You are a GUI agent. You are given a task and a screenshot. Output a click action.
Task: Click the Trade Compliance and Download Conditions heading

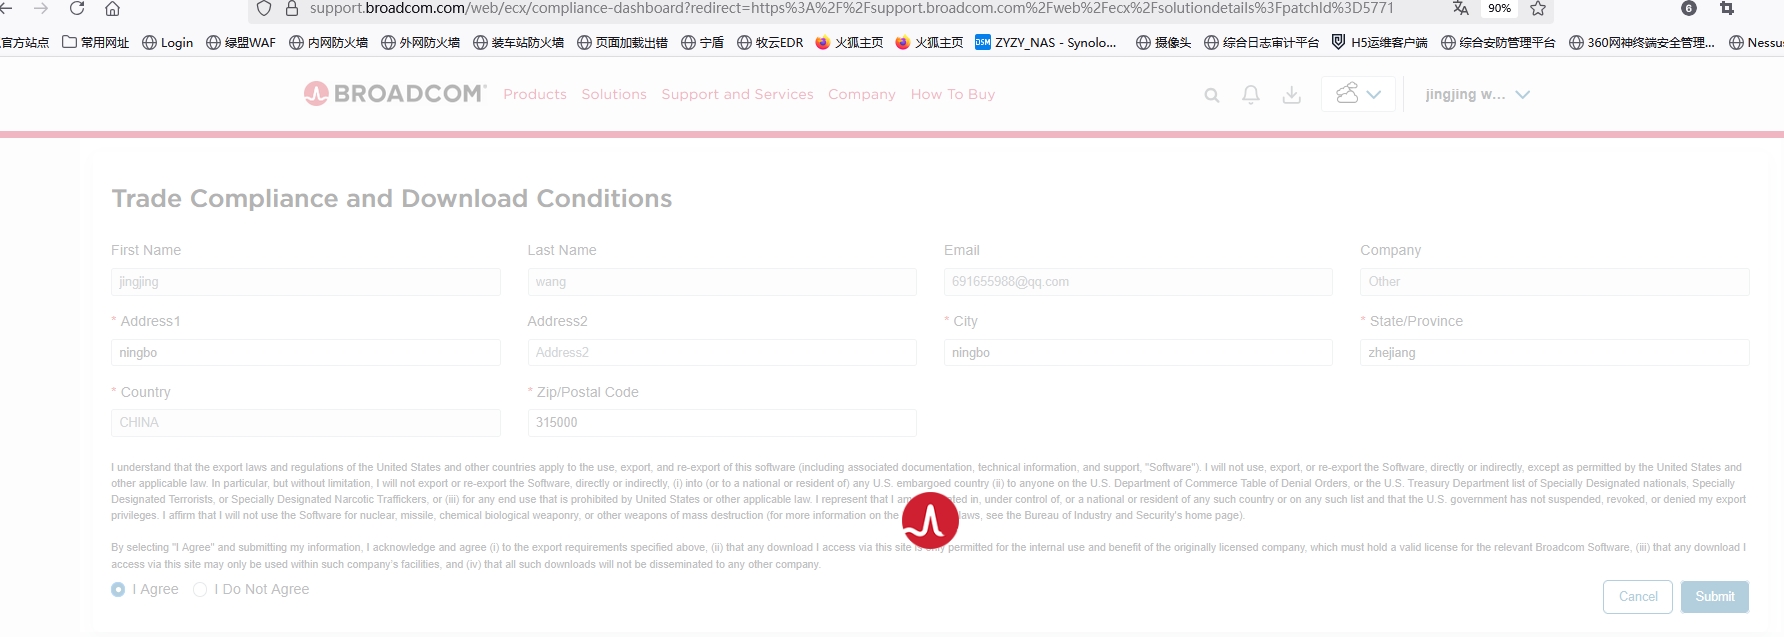pos(392,198)
